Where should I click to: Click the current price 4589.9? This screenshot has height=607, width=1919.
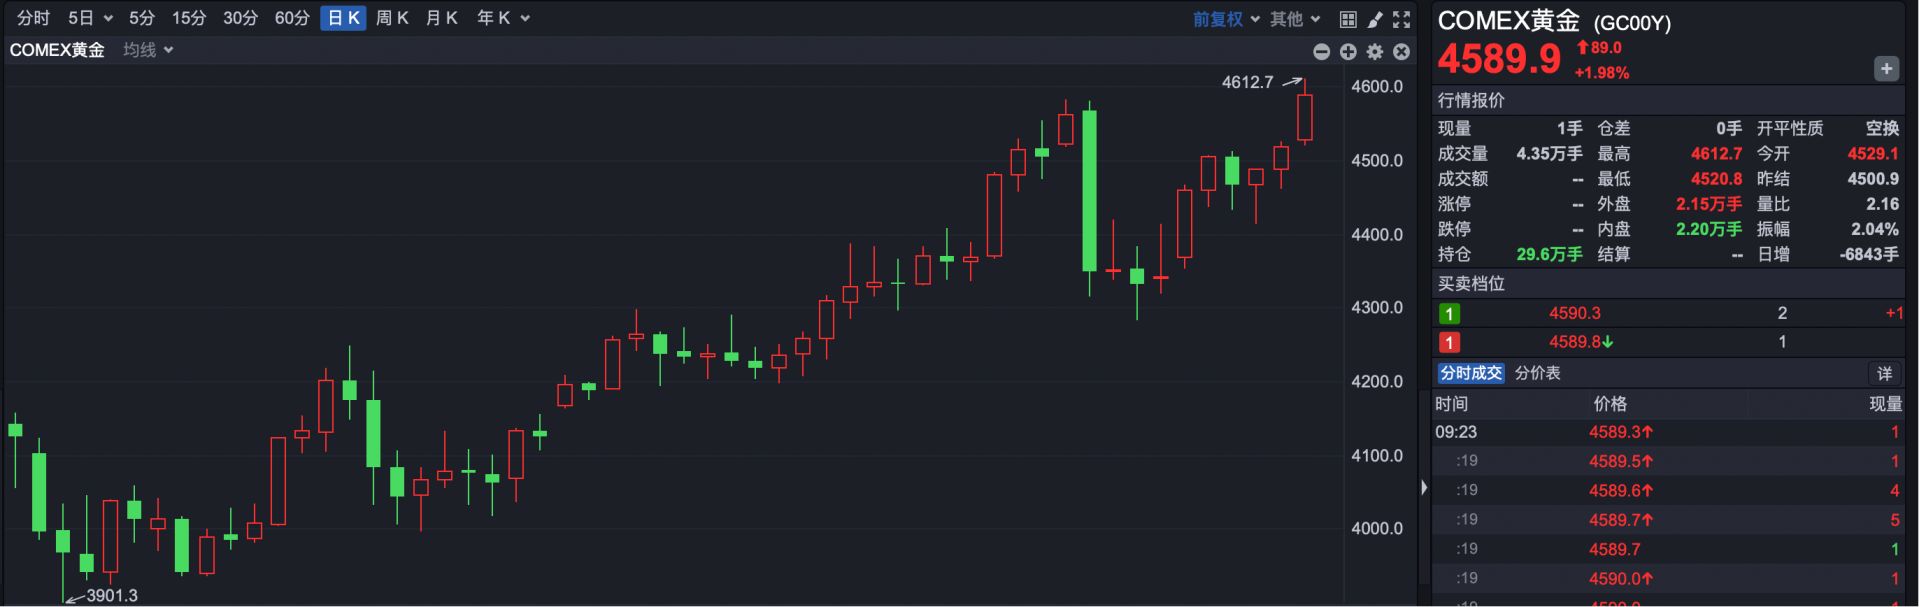click(1499, 59)
